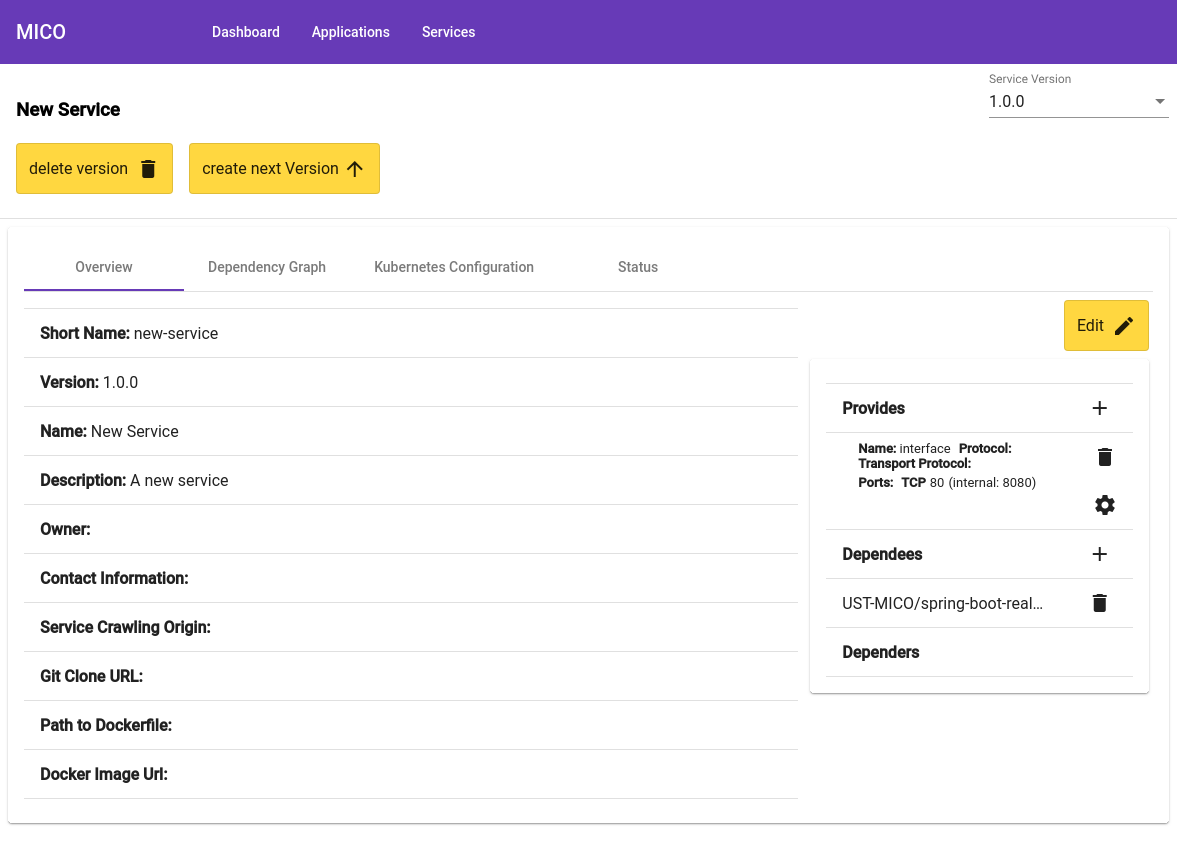The height and width of the screenshot is (848, 1177).
Task: Delete the interface named 'interface' via its trash icon
Action: point(1105,457)
